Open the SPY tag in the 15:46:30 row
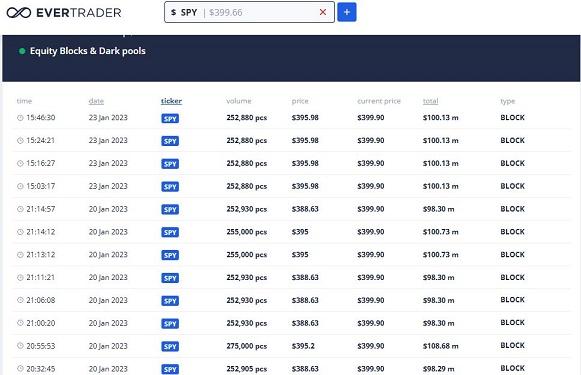581x375 pixels. click(170, 119)
